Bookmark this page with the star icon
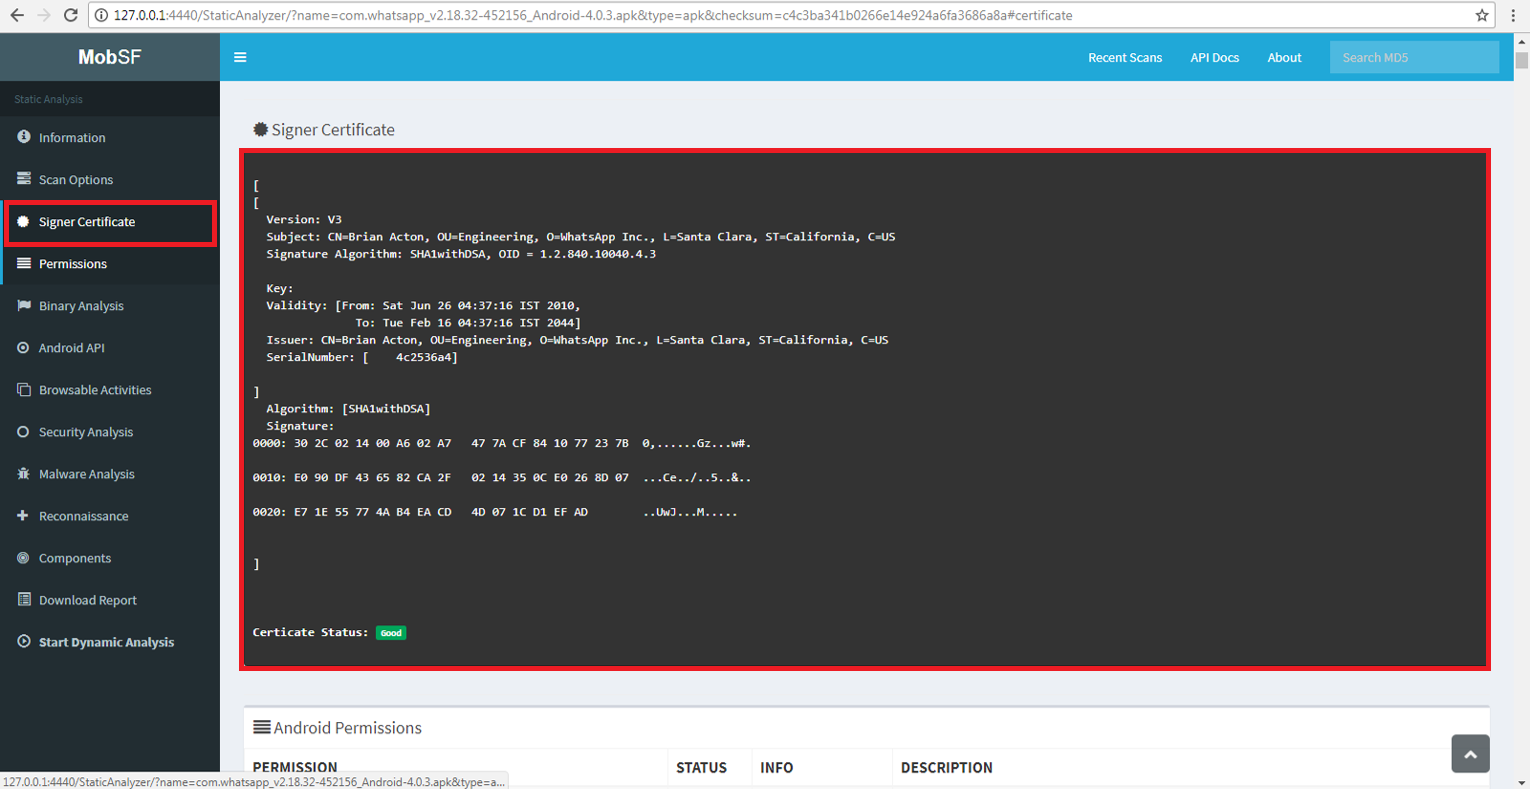Viewport: 1530px width, 789px height. click(x=1482, y=15)
